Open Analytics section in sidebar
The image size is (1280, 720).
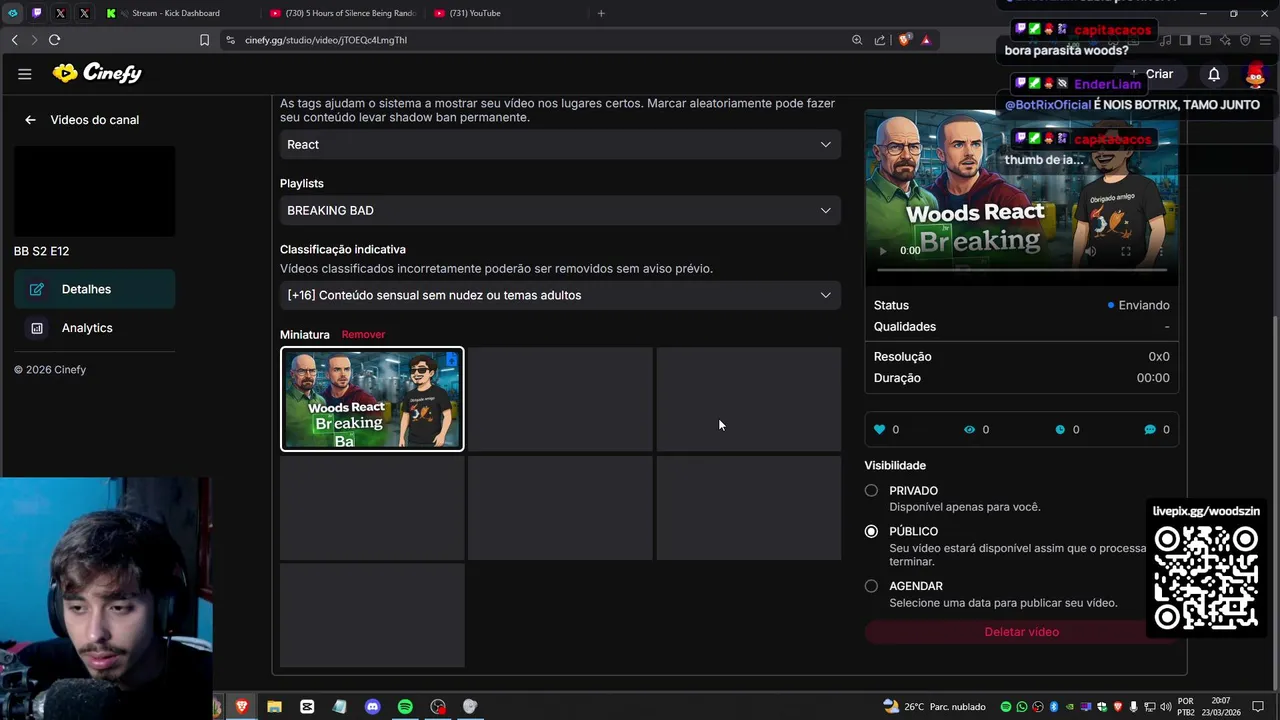click(94, 328)
